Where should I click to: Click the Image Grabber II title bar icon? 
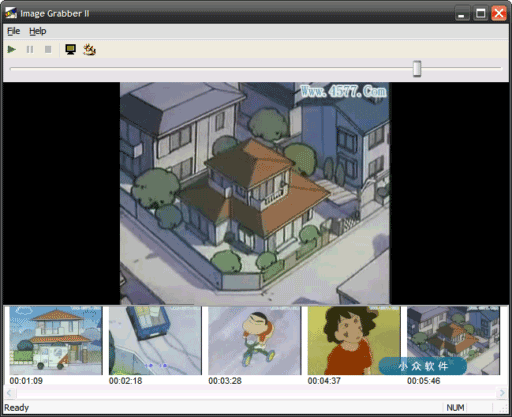[x=11, y=13]
